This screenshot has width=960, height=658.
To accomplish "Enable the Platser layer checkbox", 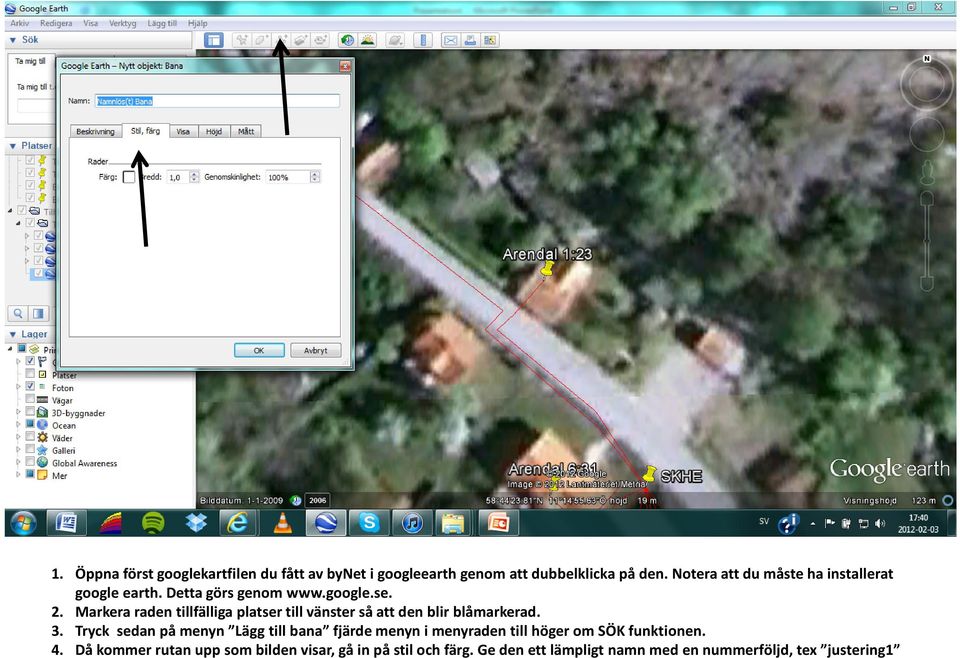I will coord(29,373).
